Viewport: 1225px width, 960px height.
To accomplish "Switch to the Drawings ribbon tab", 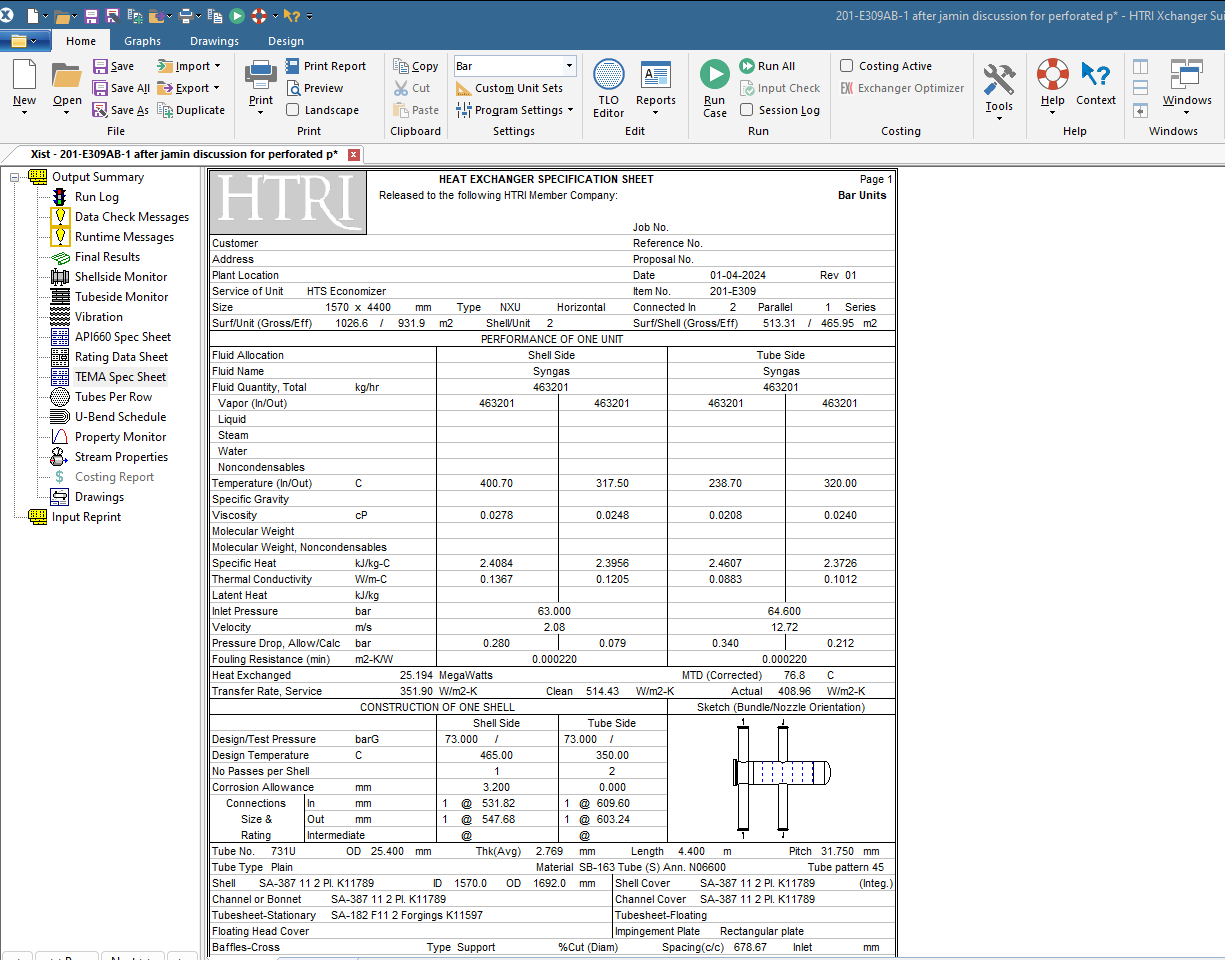I will coord(214,41).
